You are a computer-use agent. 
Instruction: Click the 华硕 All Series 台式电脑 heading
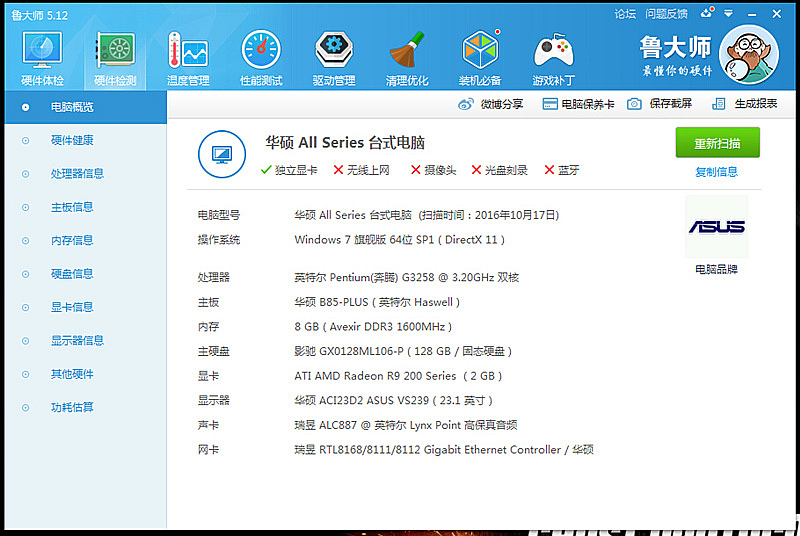(345, 142)
